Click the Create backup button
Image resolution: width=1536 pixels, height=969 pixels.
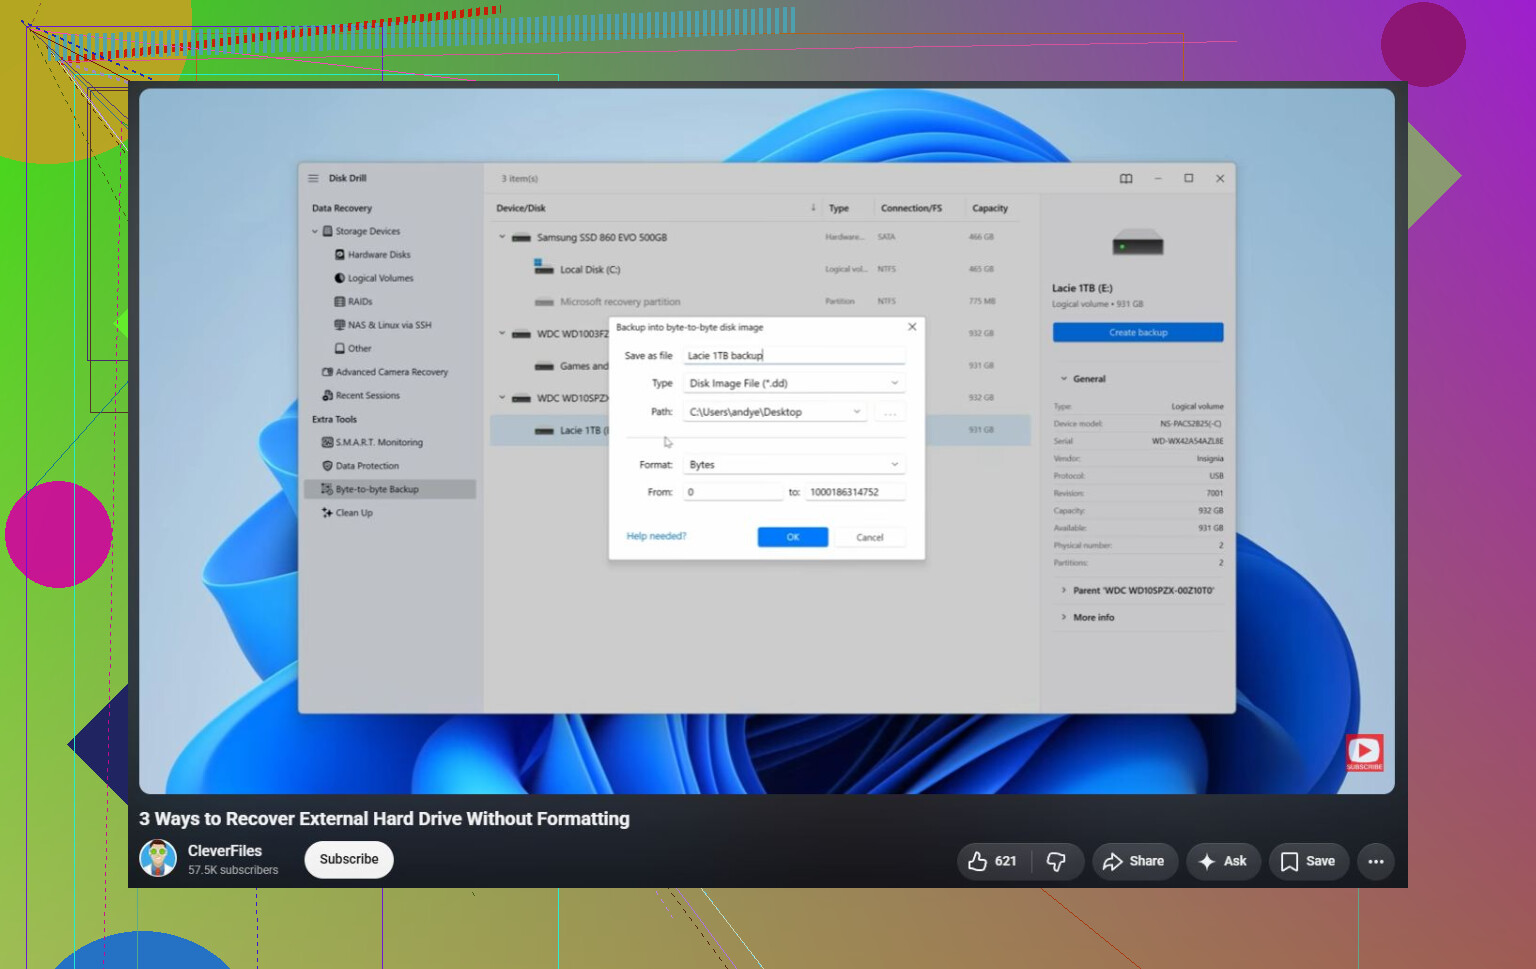coord(1138,332)
